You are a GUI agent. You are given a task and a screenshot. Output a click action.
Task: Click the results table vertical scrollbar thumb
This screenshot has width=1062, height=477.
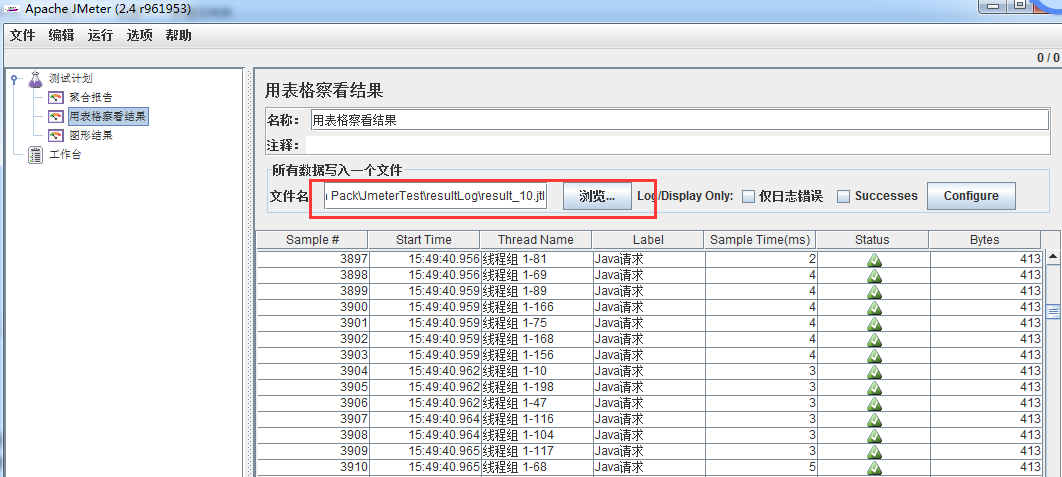(x=1053, y=311)
